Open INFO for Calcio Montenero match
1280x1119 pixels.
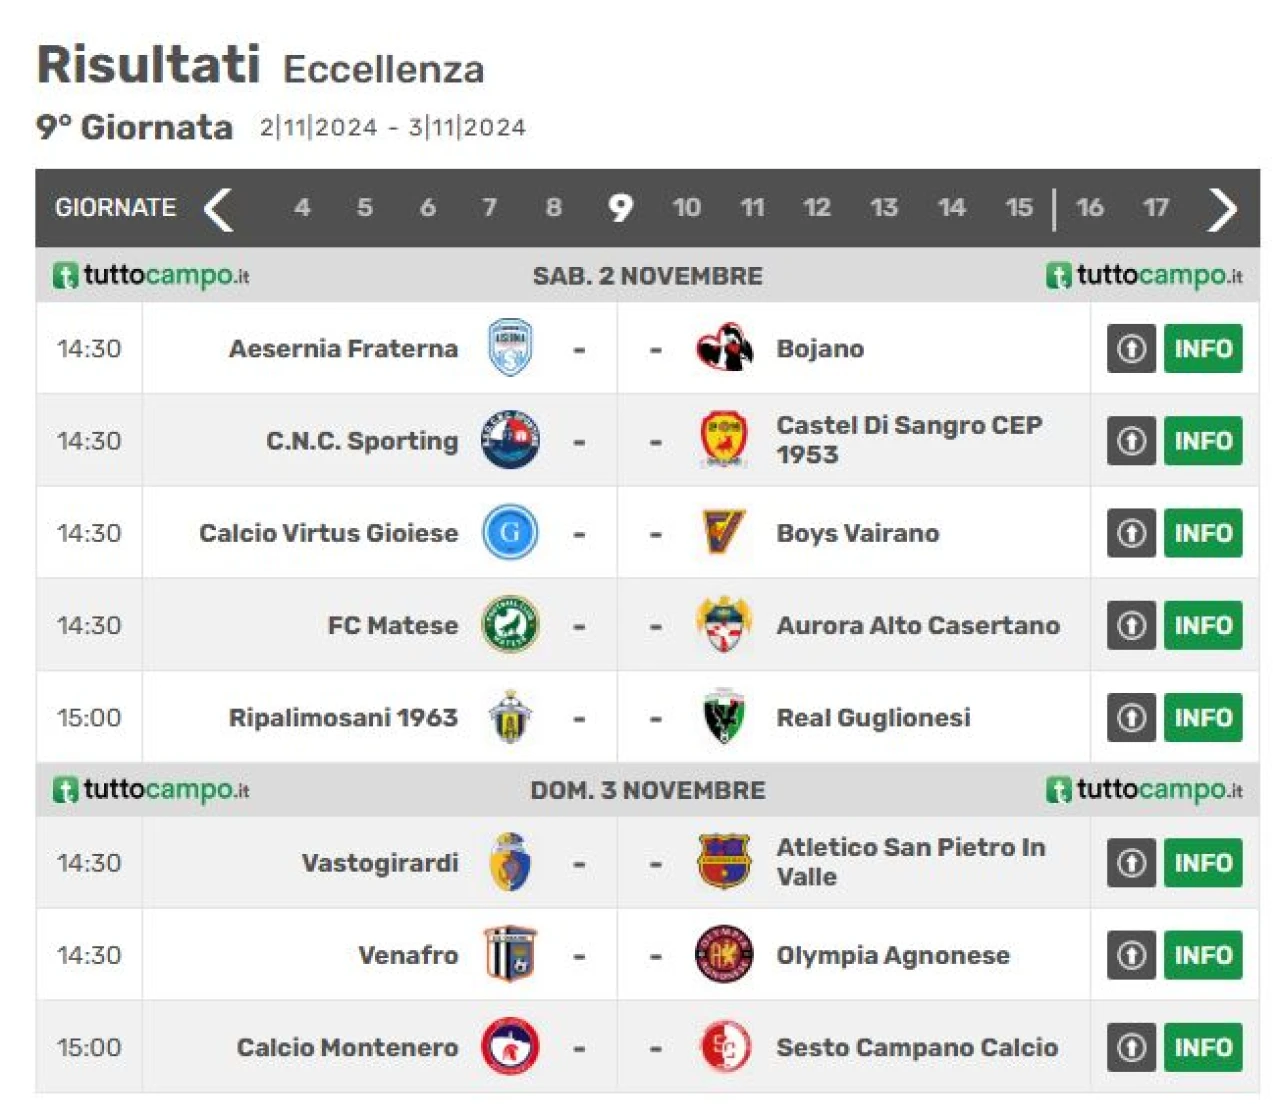[x=1203, y=1047]
